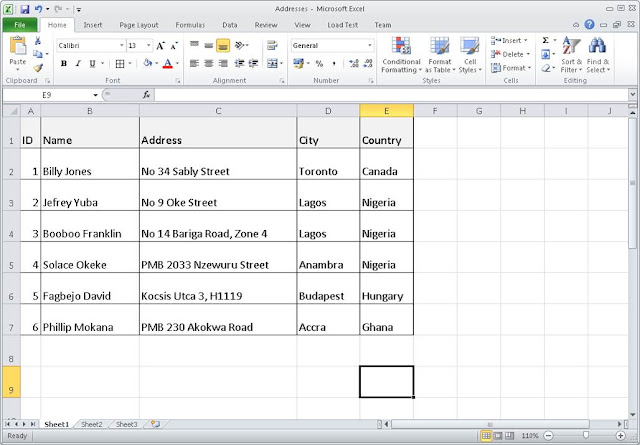Image resolution: width=640 pixels, height=445 pixels.
Task: Click the Orientation text angle icon
Action: (240, 45)
